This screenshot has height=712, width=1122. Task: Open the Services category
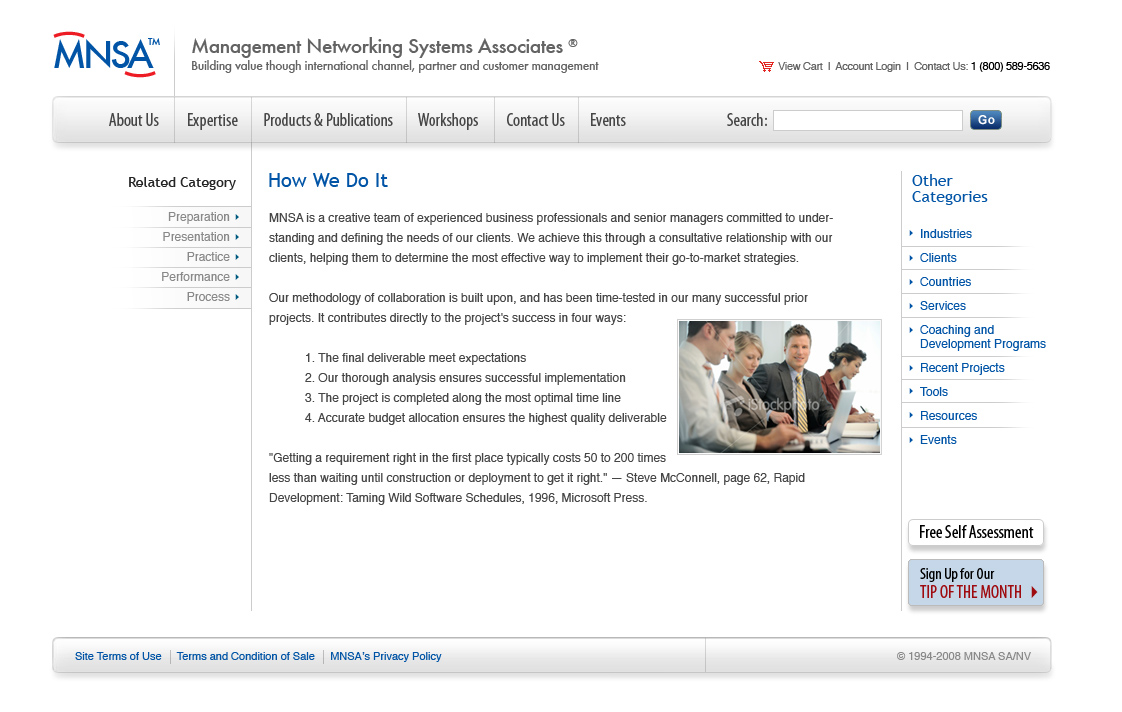[x=942, y=306]
